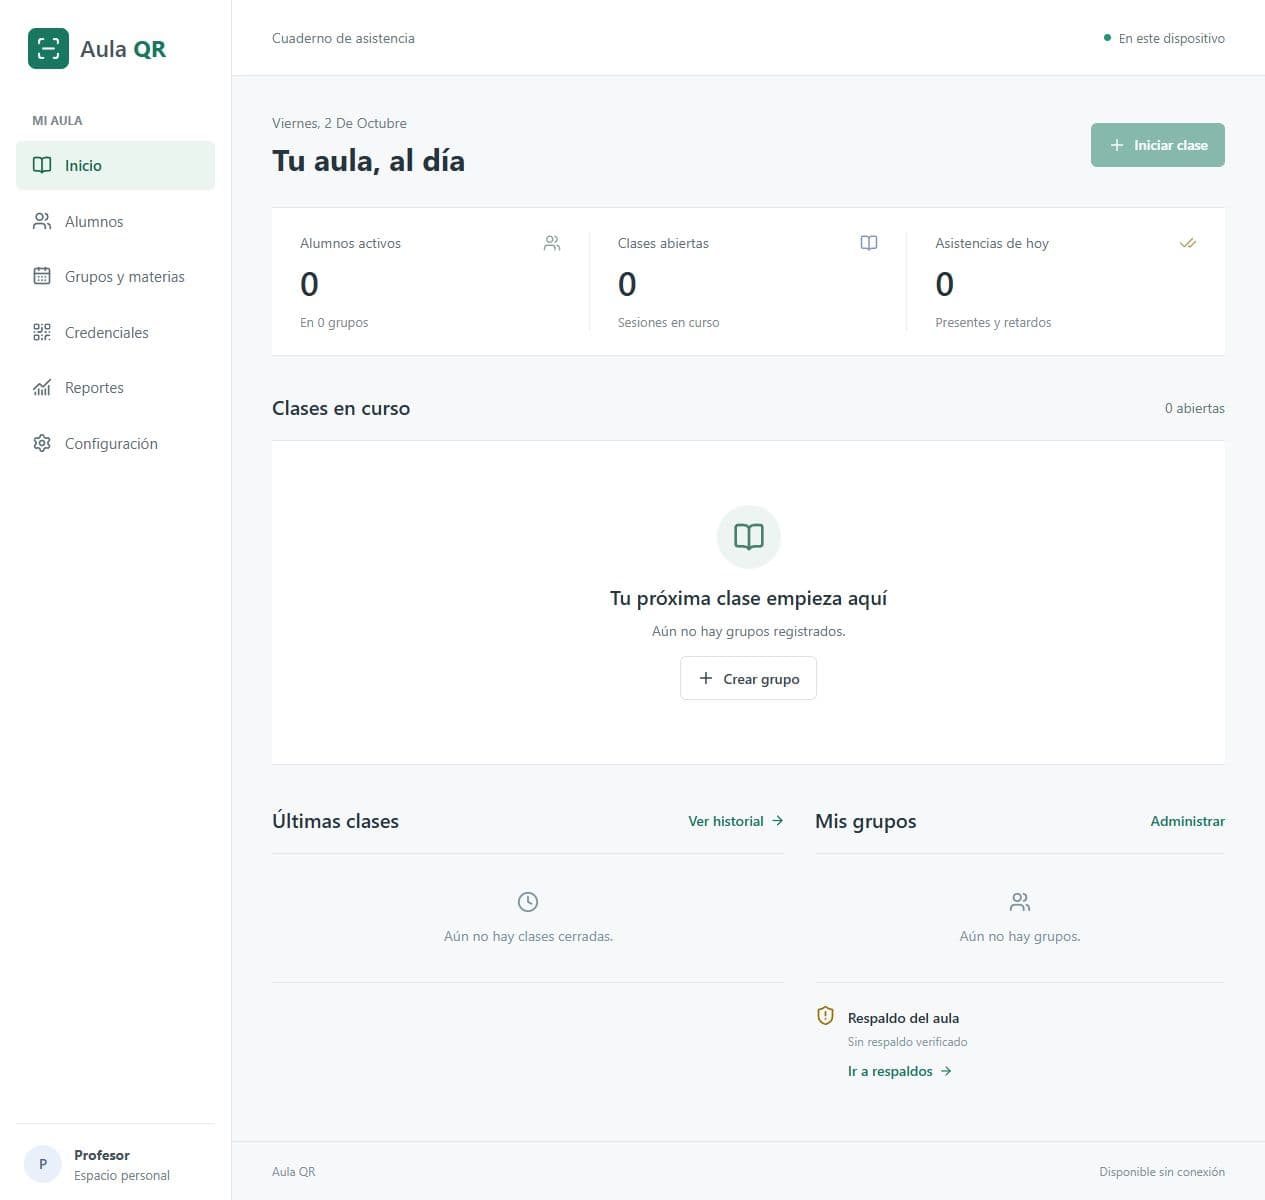
Task: Click the '0 abiertas' counter text
Action: click(x=1194, y=408)
